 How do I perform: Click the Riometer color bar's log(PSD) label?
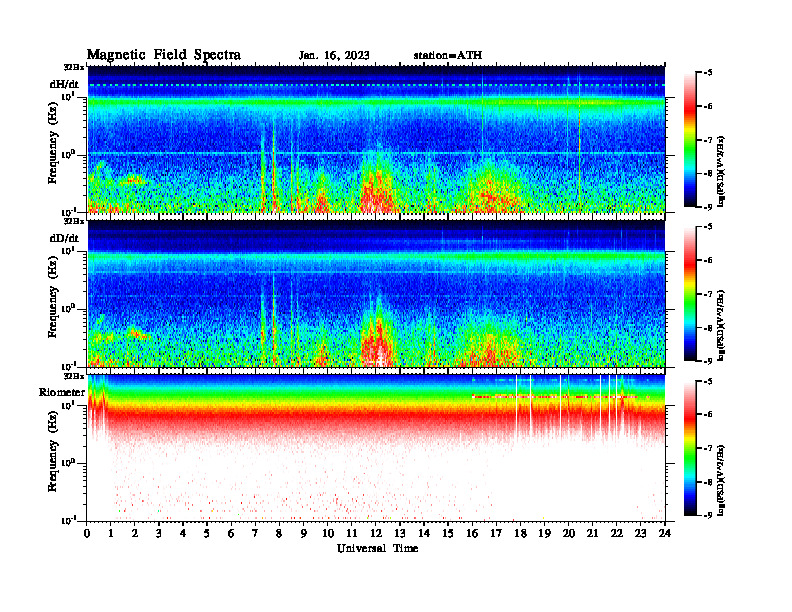pos(721,480)
